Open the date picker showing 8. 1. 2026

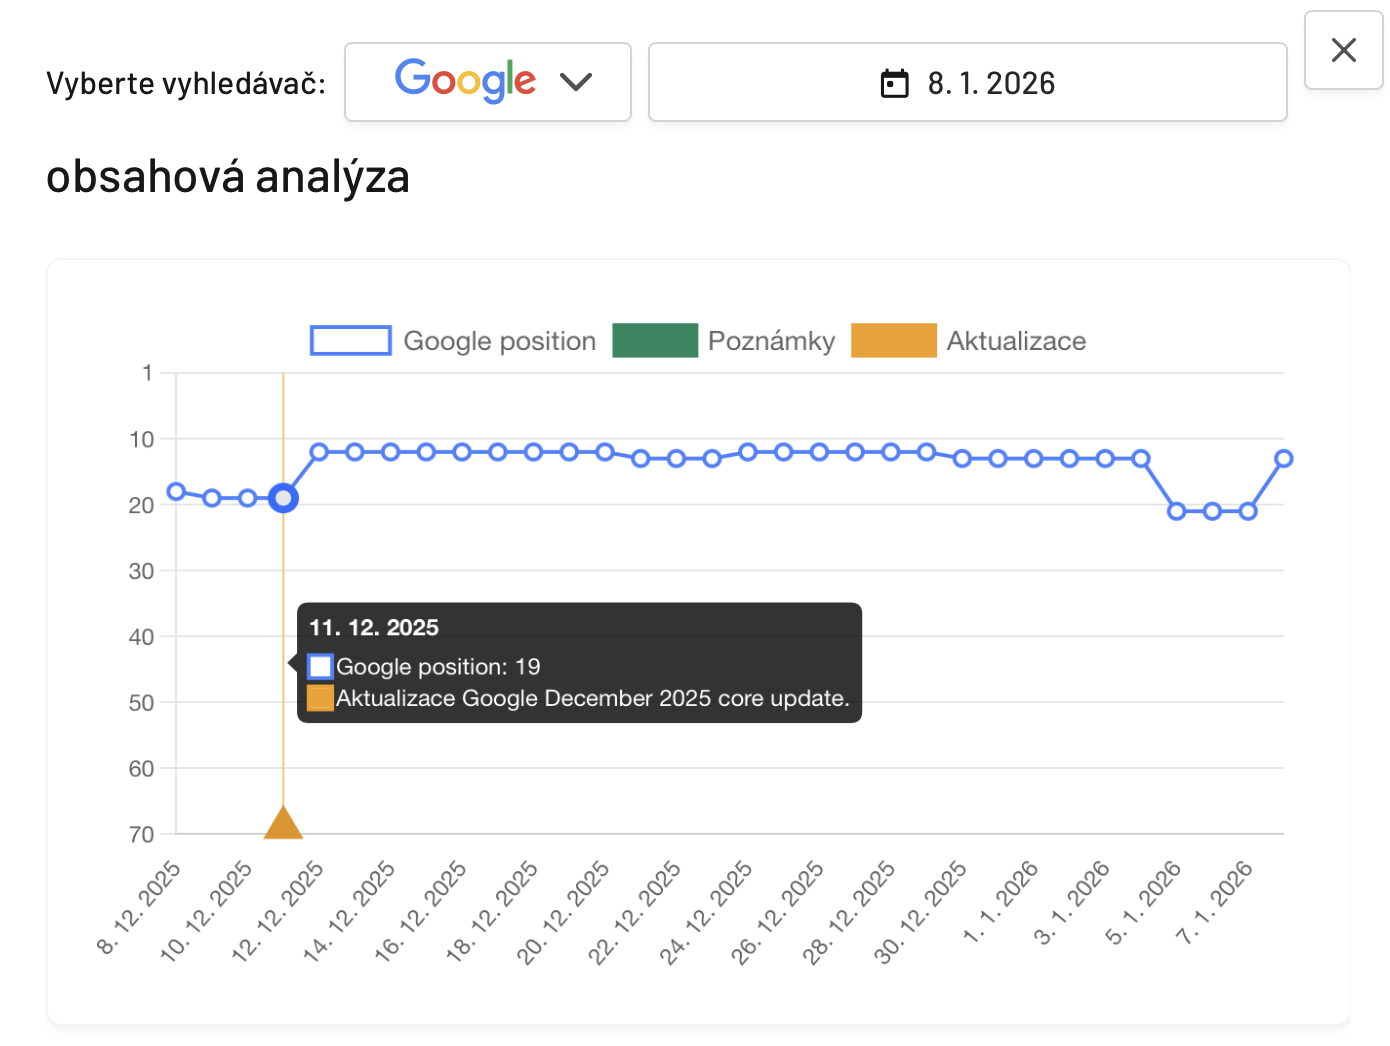pyautogui.click(x=967, y=82)
